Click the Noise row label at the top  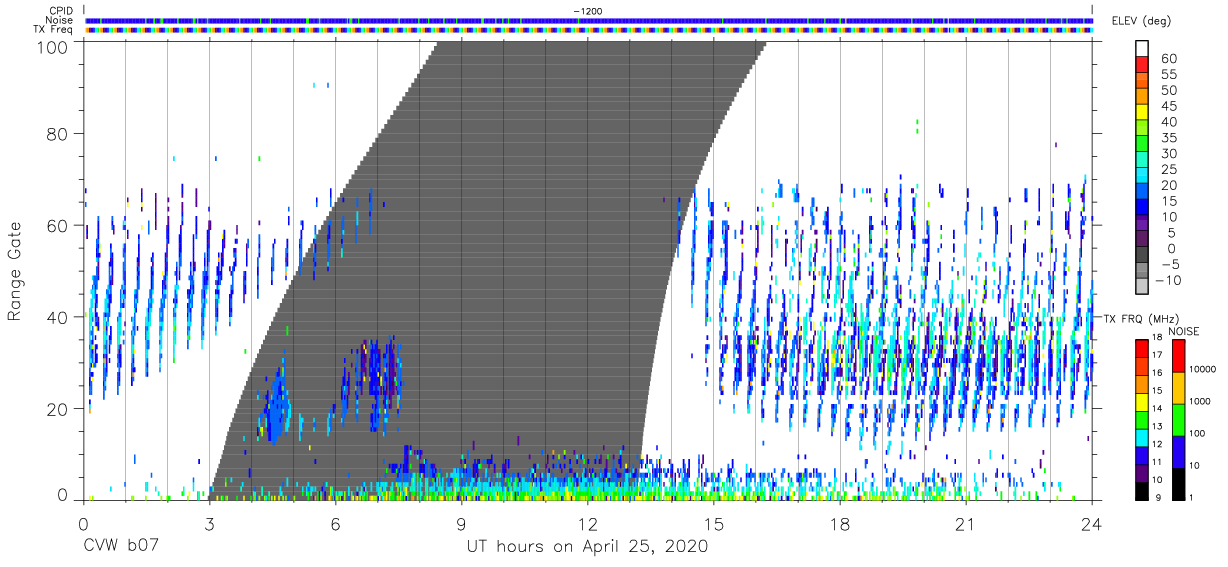pos(60,20)
